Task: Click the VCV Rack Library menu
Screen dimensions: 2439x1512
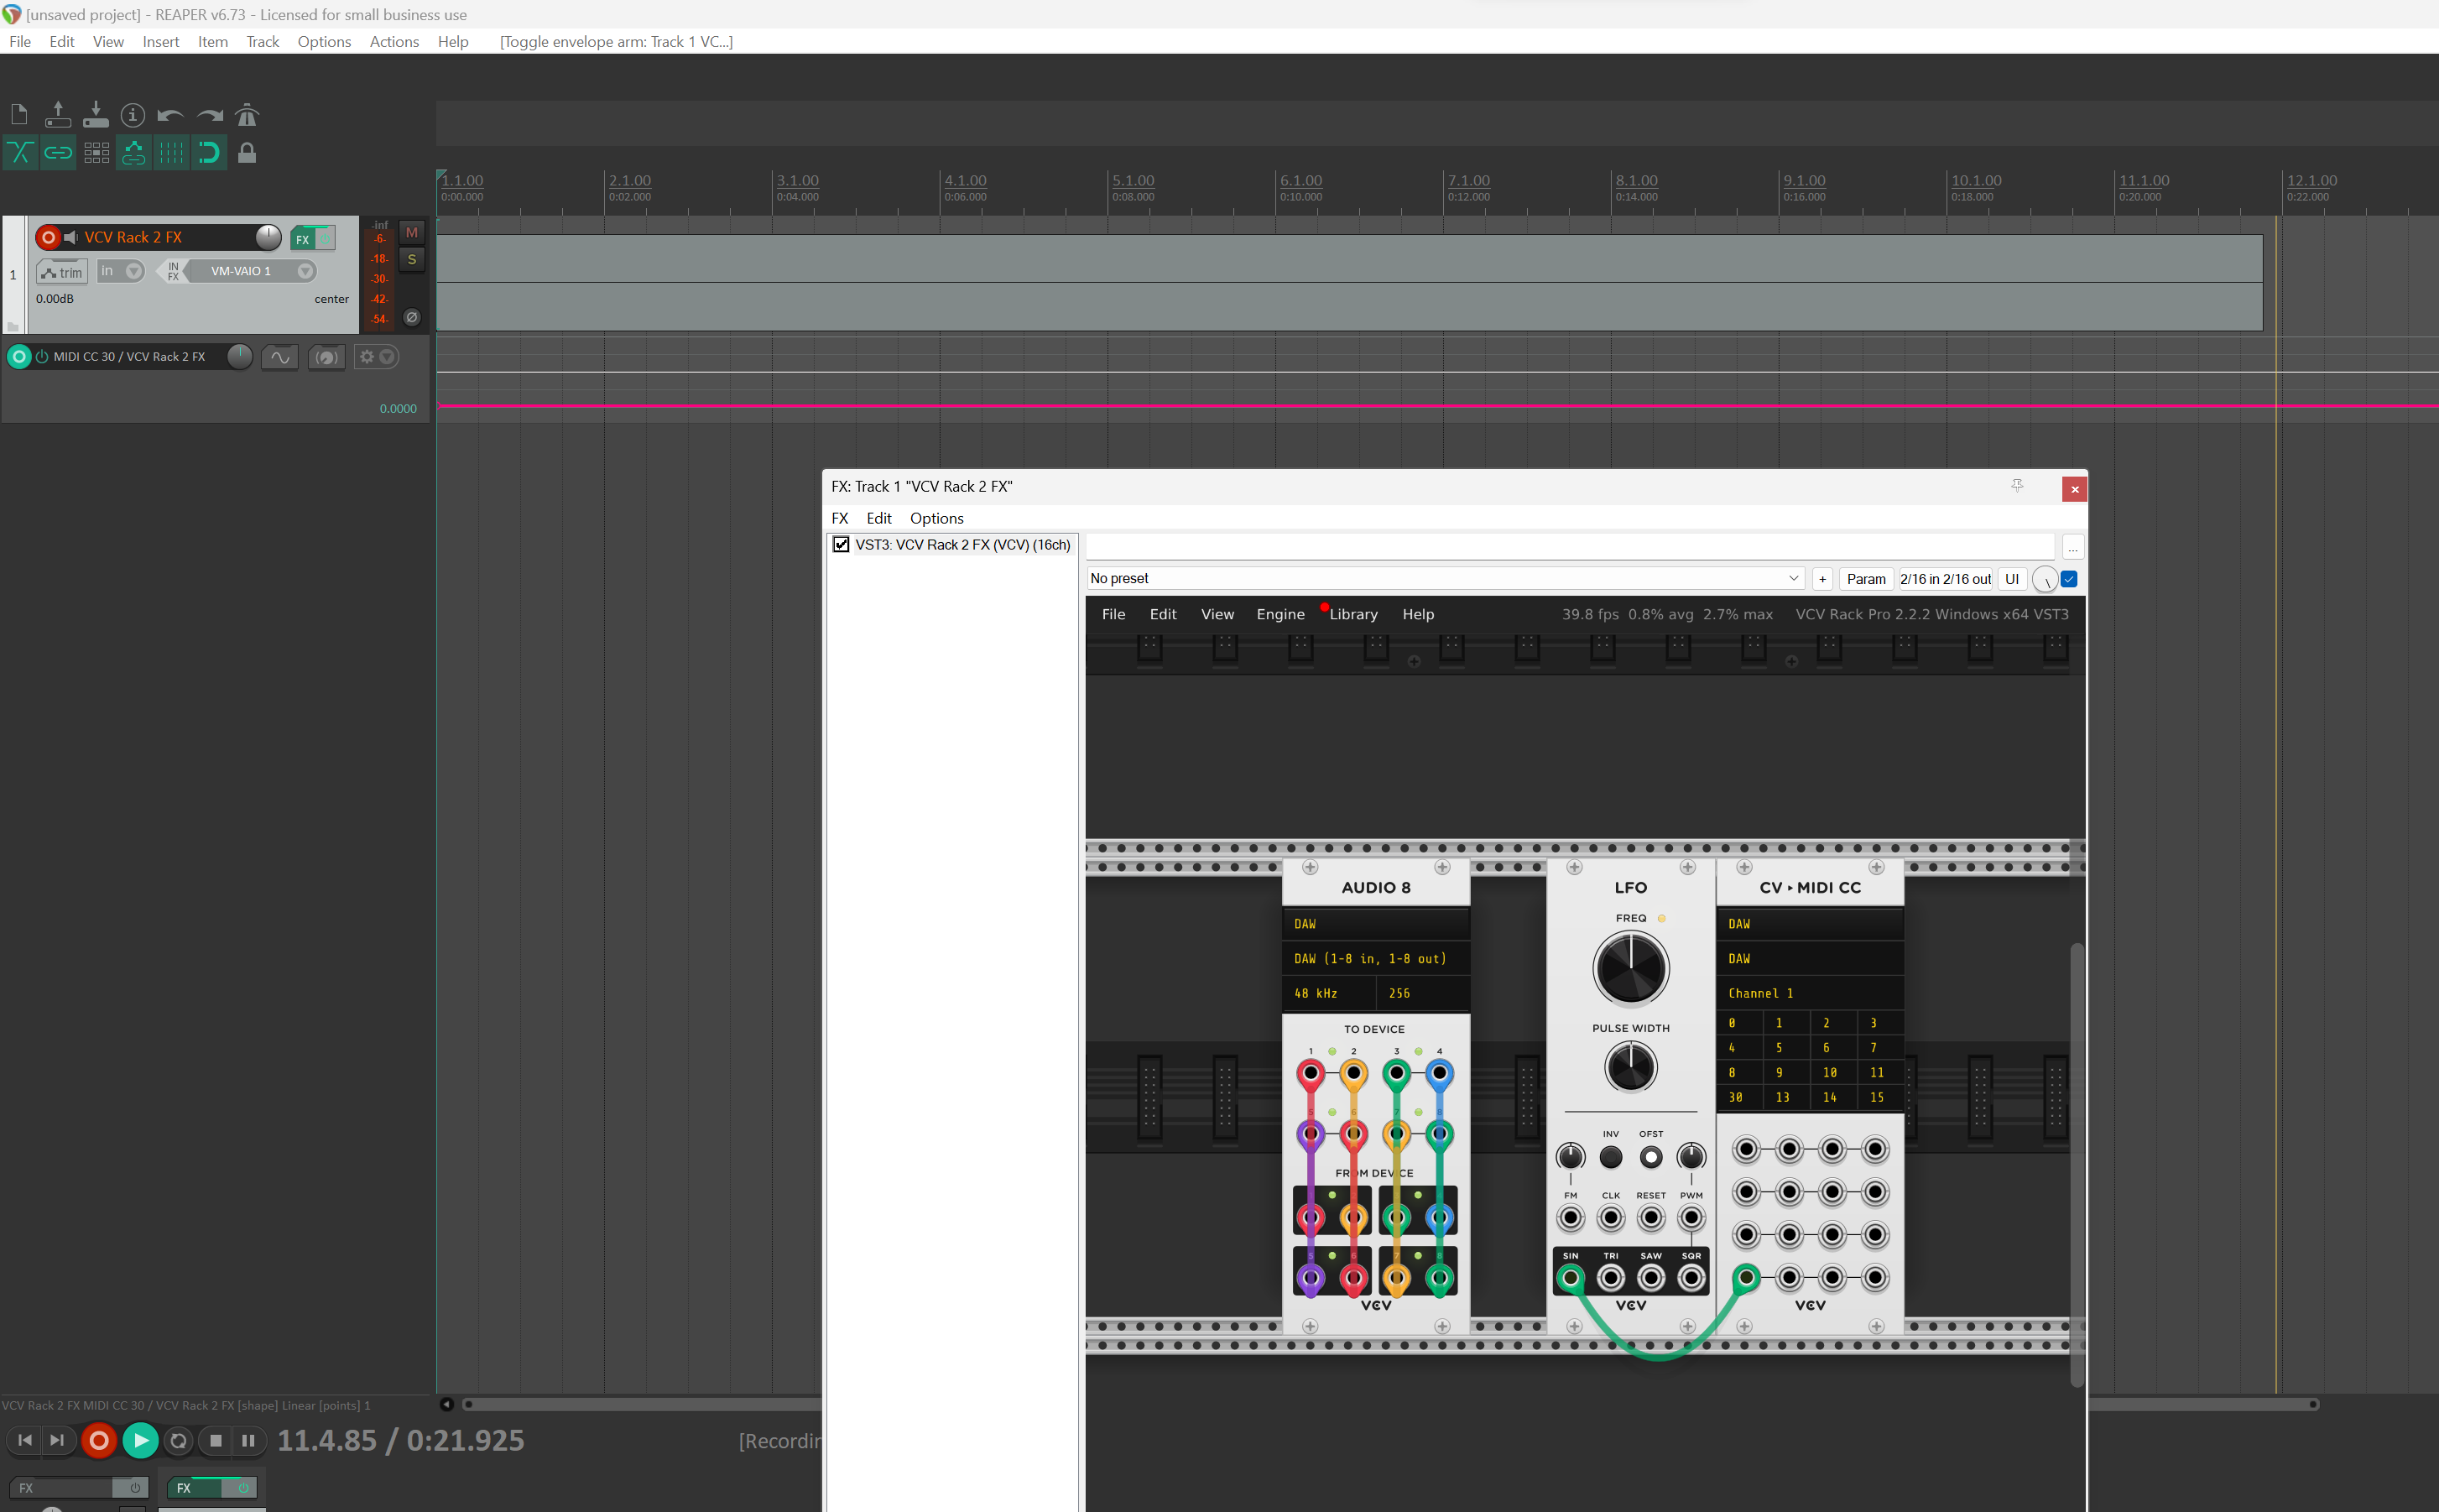Action: click(x=1353, y=613)
